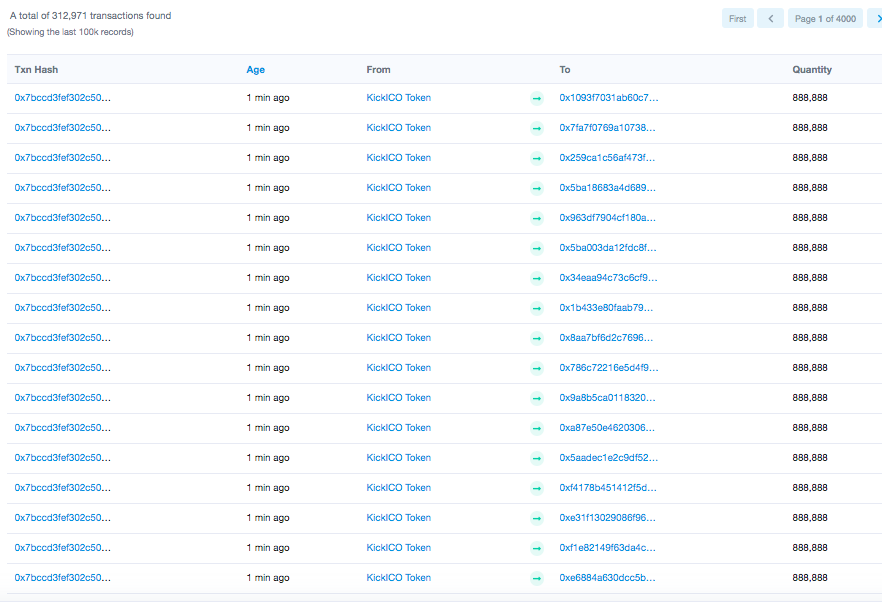Sort by the Age column header
Screen dimensions: 882x602
pos(255,70)
